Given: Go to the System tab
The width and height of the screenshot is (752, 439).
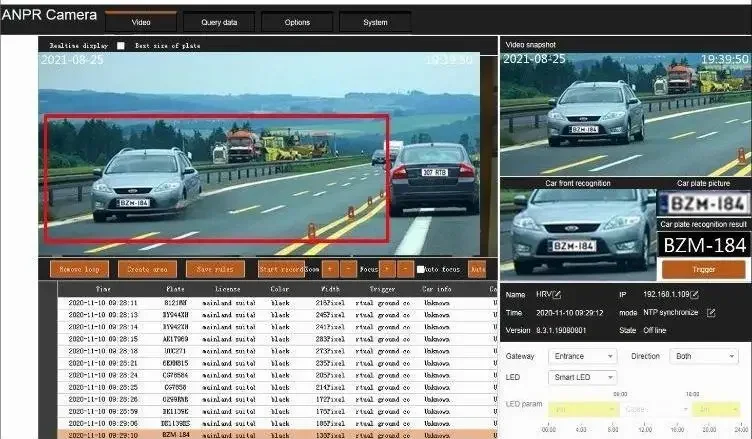Looking at the screenshot, I should [x=375, y=22].
